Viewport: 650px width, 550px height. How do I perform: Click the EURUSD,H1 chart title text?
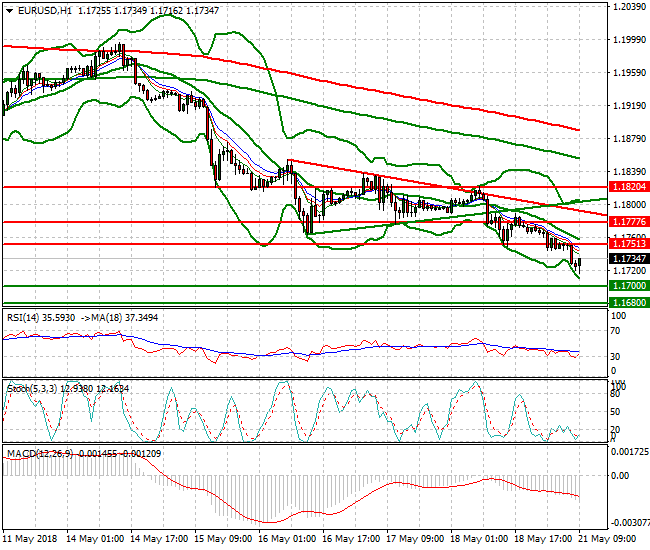[45, 11]
